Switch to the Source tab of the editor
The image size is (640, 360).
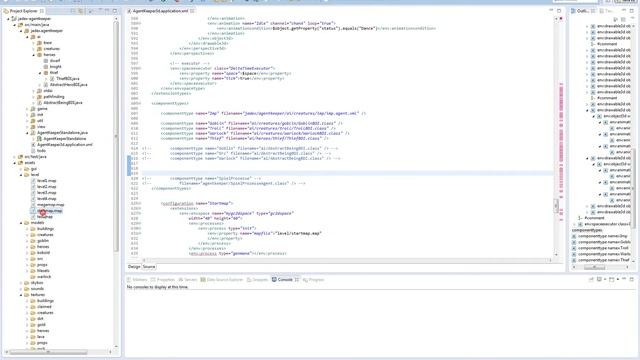(x=149, y=267)
